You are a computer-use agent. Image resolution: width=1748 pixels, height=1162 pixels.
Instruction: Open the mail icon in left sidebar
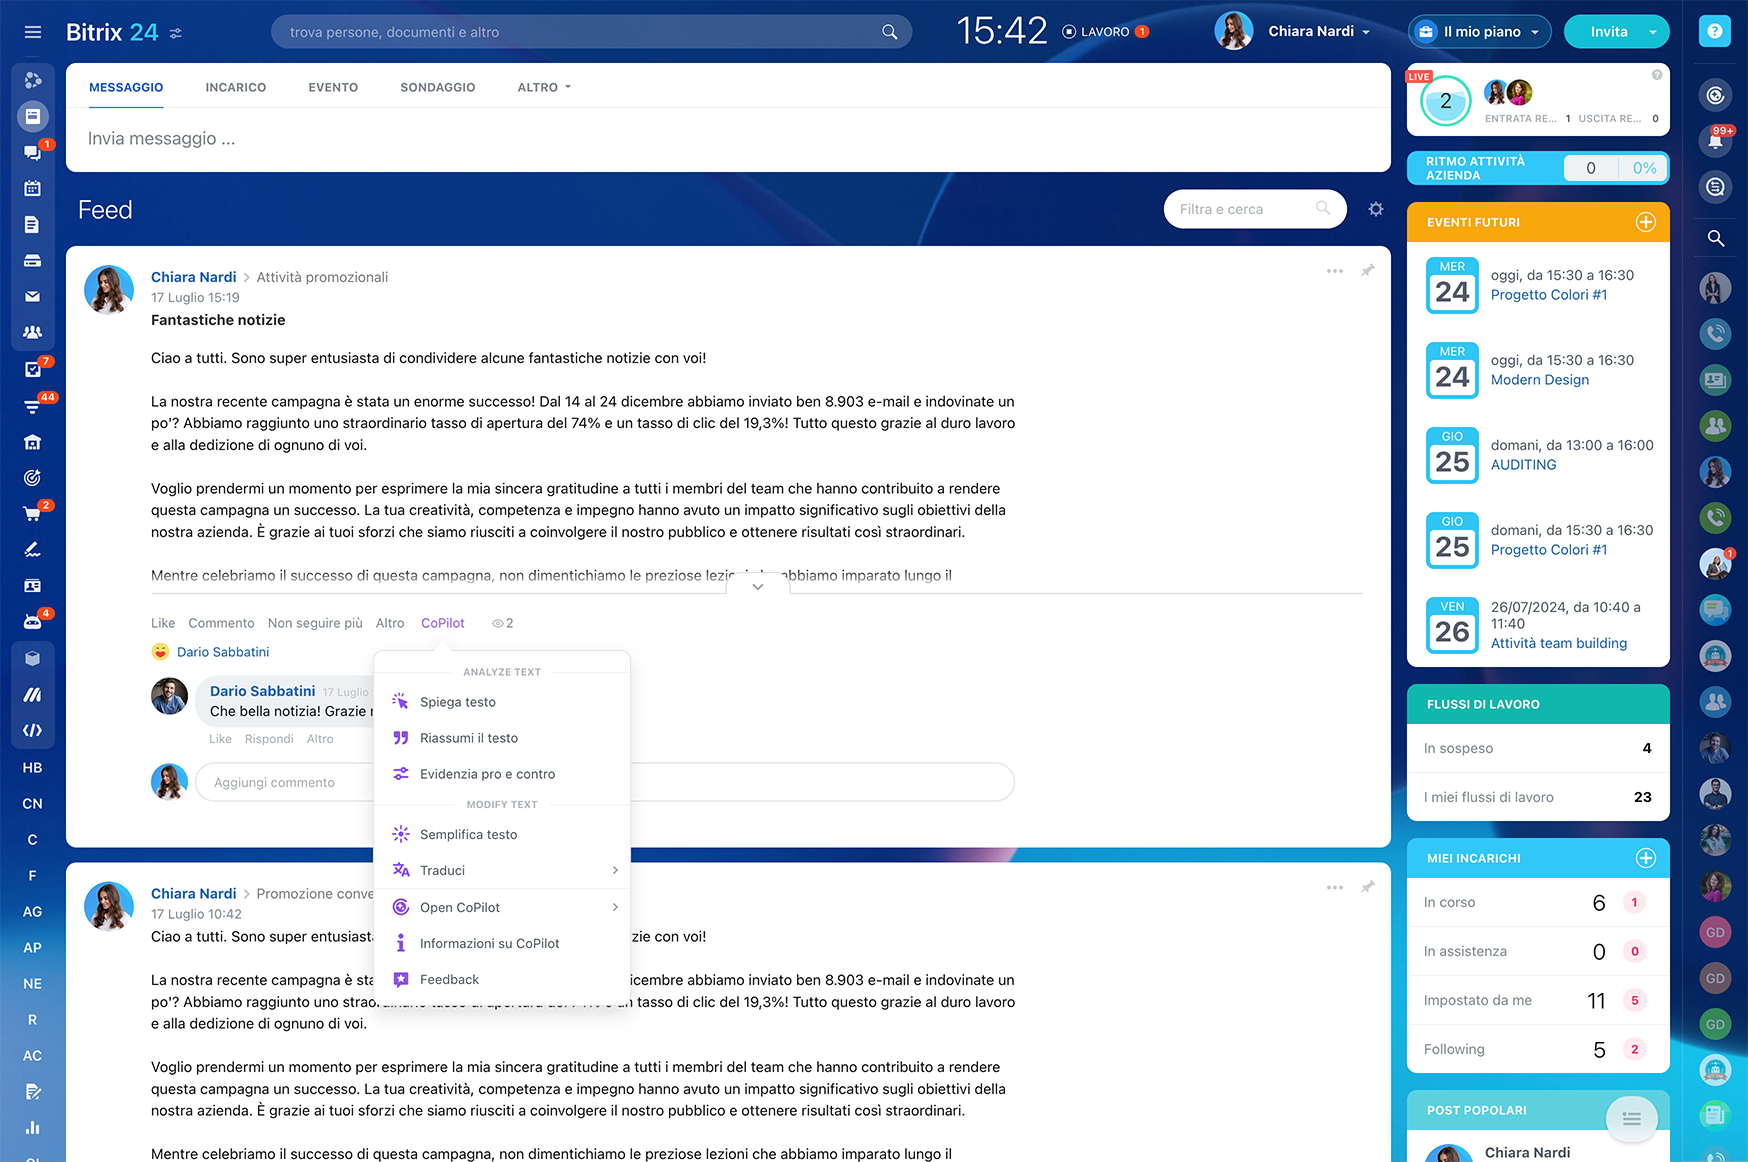32,296
